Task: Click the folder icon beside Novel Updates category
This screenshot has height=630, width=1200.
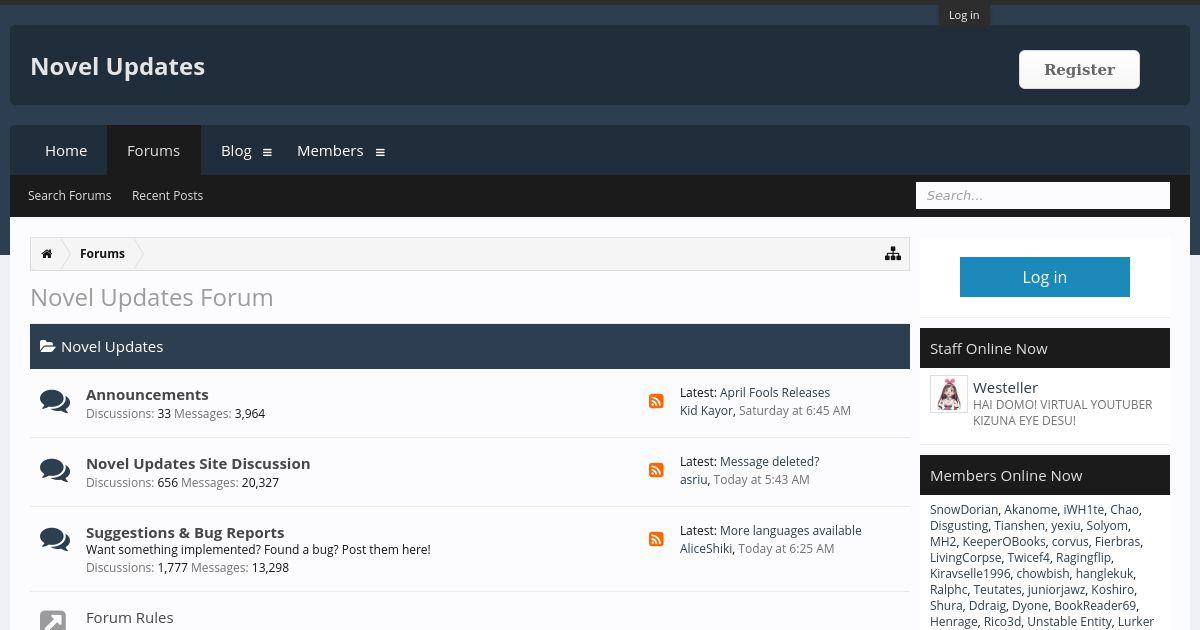Action: coord(47,347)
